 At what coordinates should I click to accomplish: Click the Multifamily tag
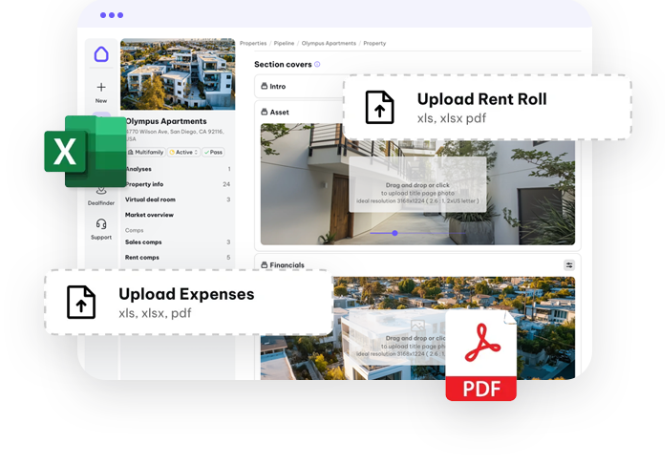(145, 152)
